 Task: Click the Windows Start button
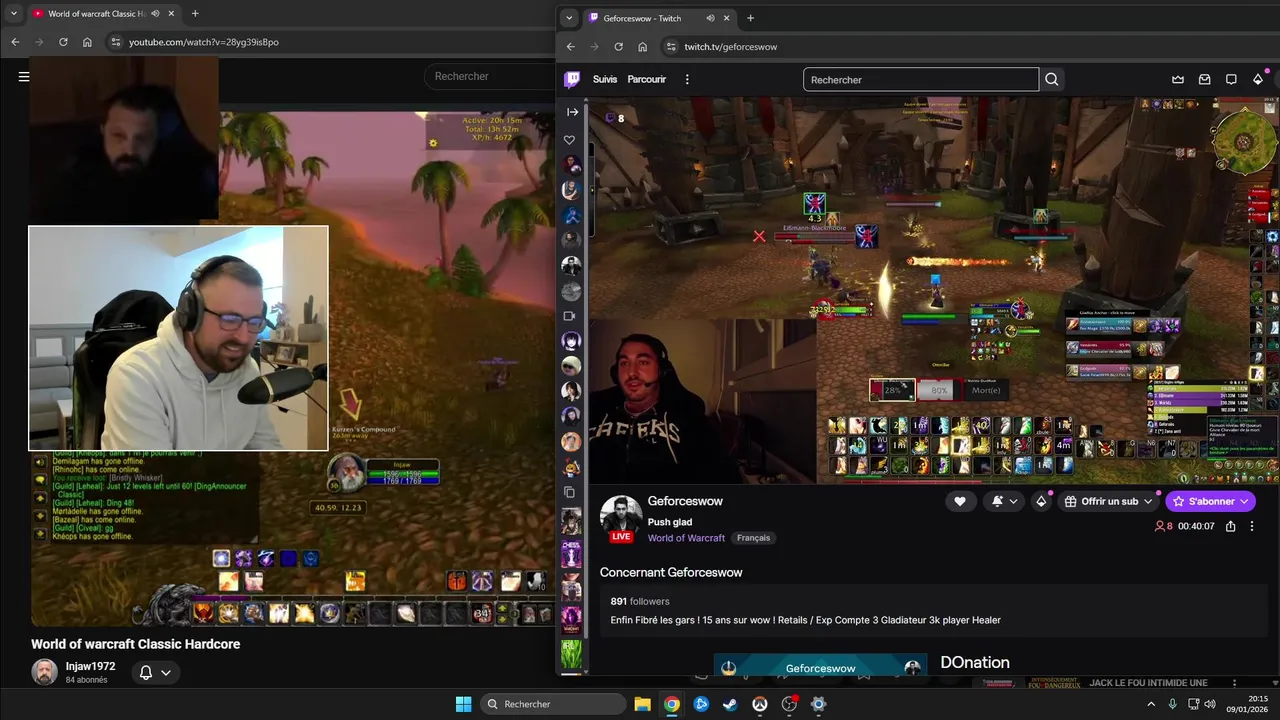pos(463,704)
